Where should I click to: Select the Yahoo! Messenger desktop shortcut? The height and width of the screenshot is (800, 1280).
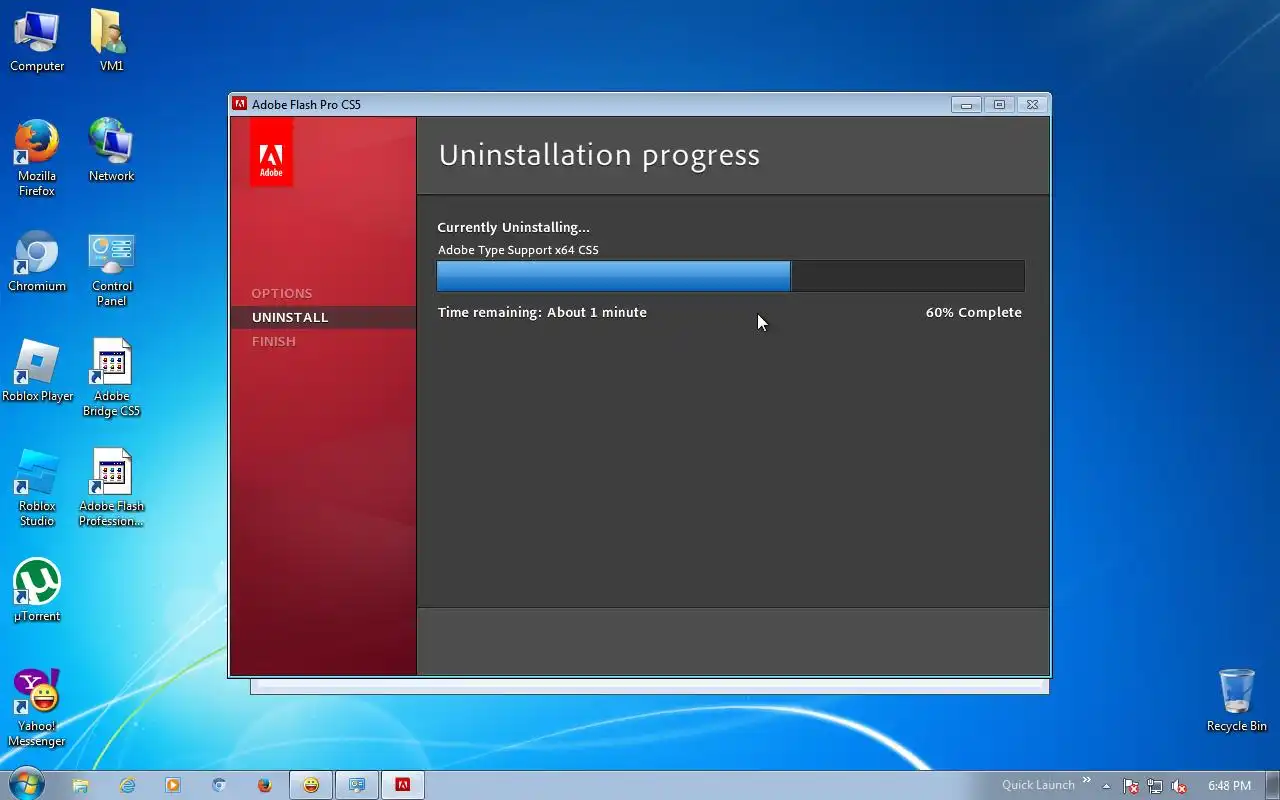pos(37,708)
